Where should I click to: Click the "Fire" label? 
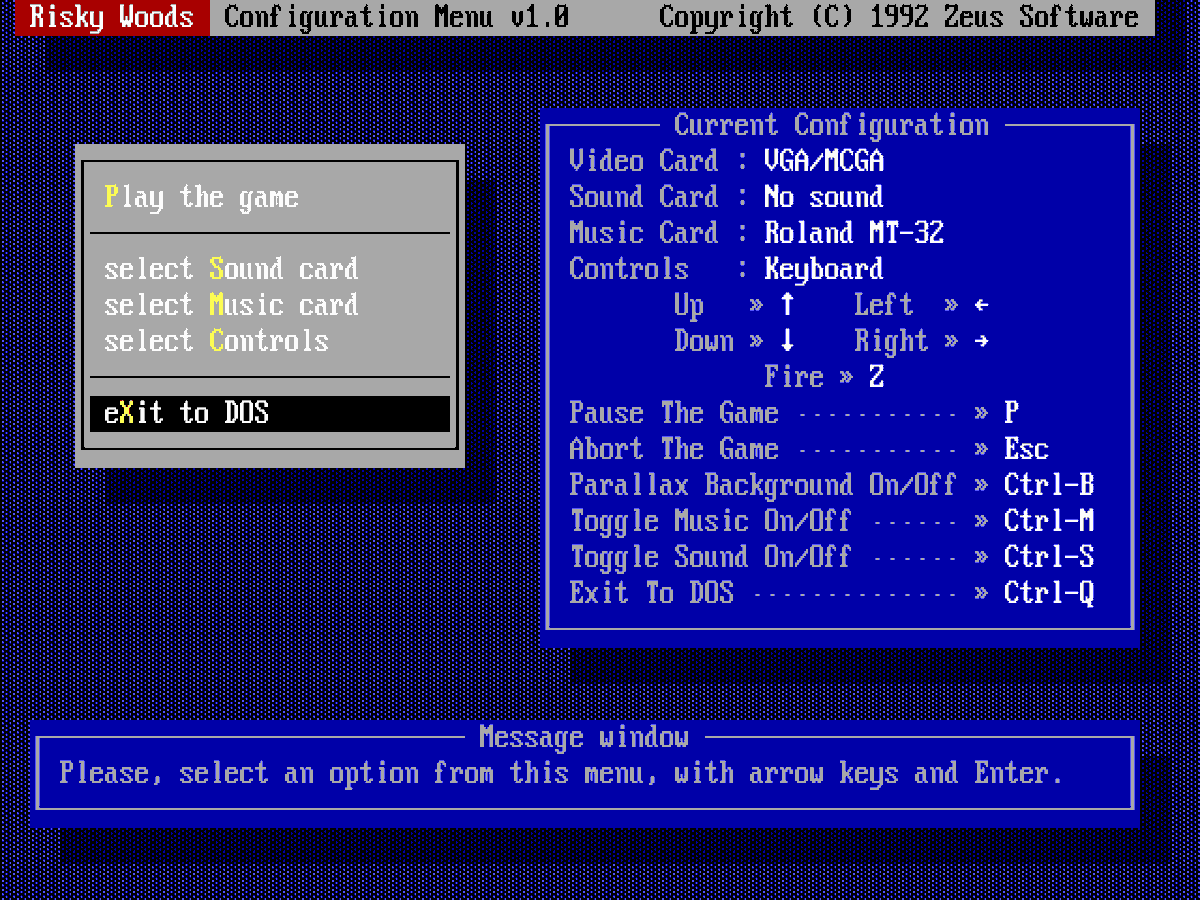click(794, 377)
